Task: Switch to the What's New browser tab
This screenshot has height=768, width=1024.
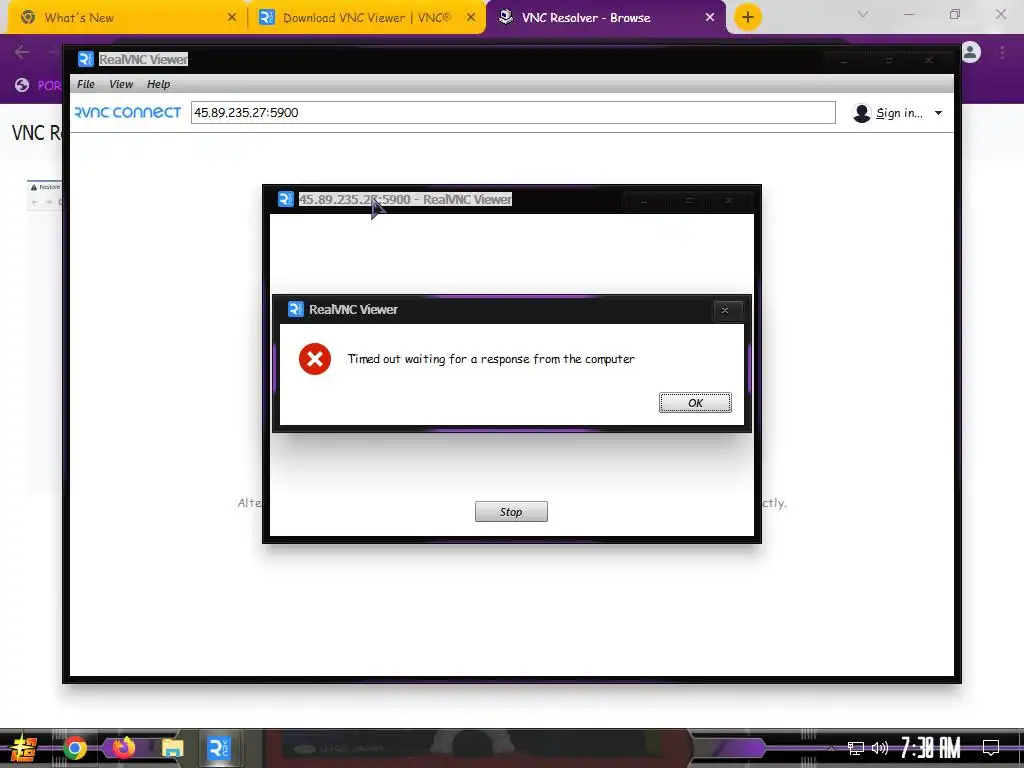Action: [x=123, y=18]
